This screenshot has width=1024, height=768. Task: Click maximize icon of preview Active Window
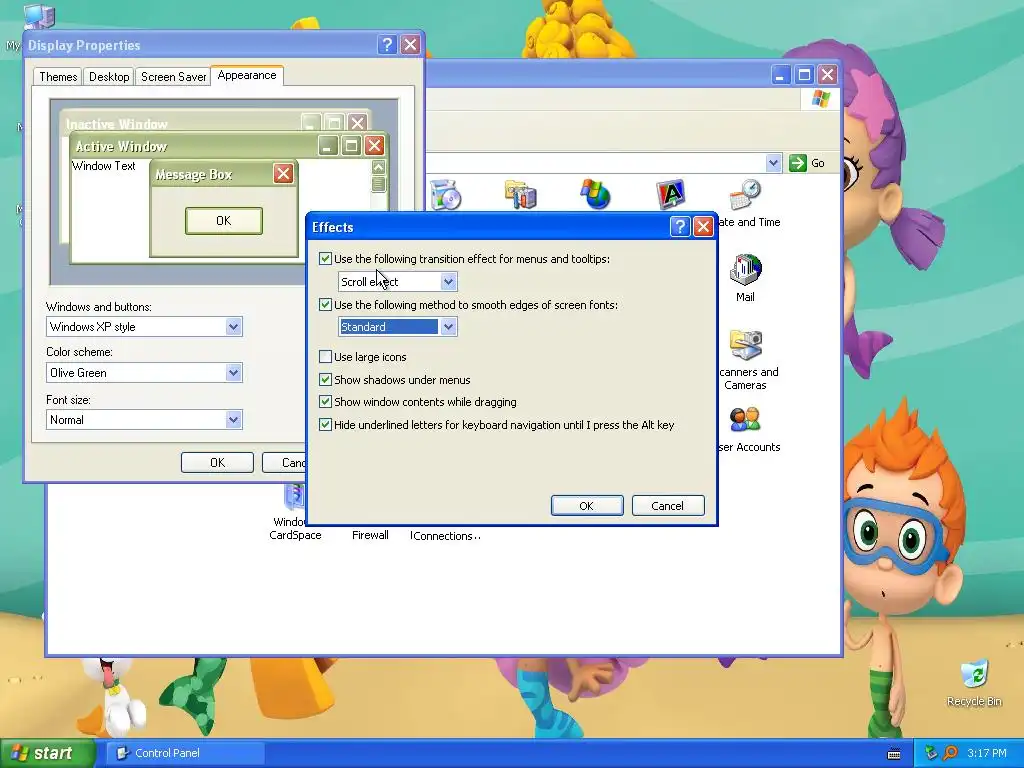click(x=351, y=146)
